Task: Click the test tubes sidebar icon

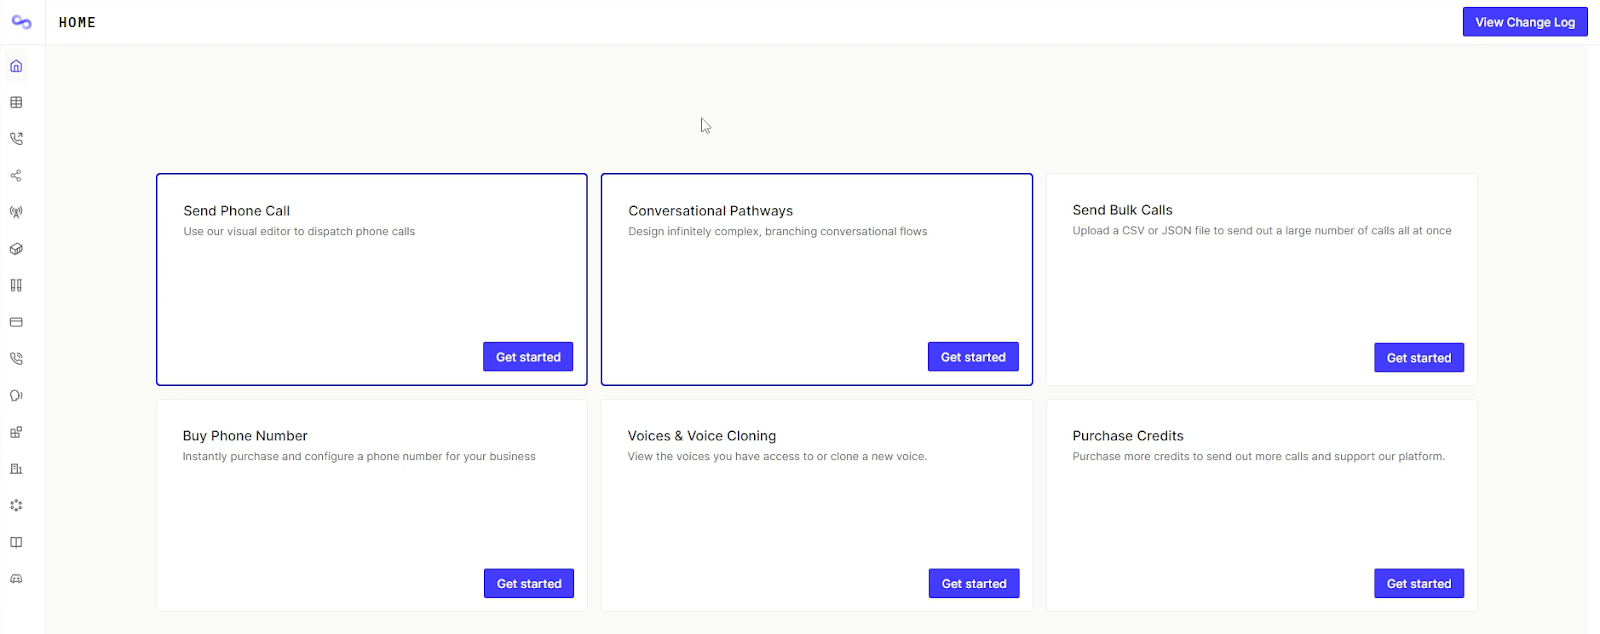Action: (16, 285)
